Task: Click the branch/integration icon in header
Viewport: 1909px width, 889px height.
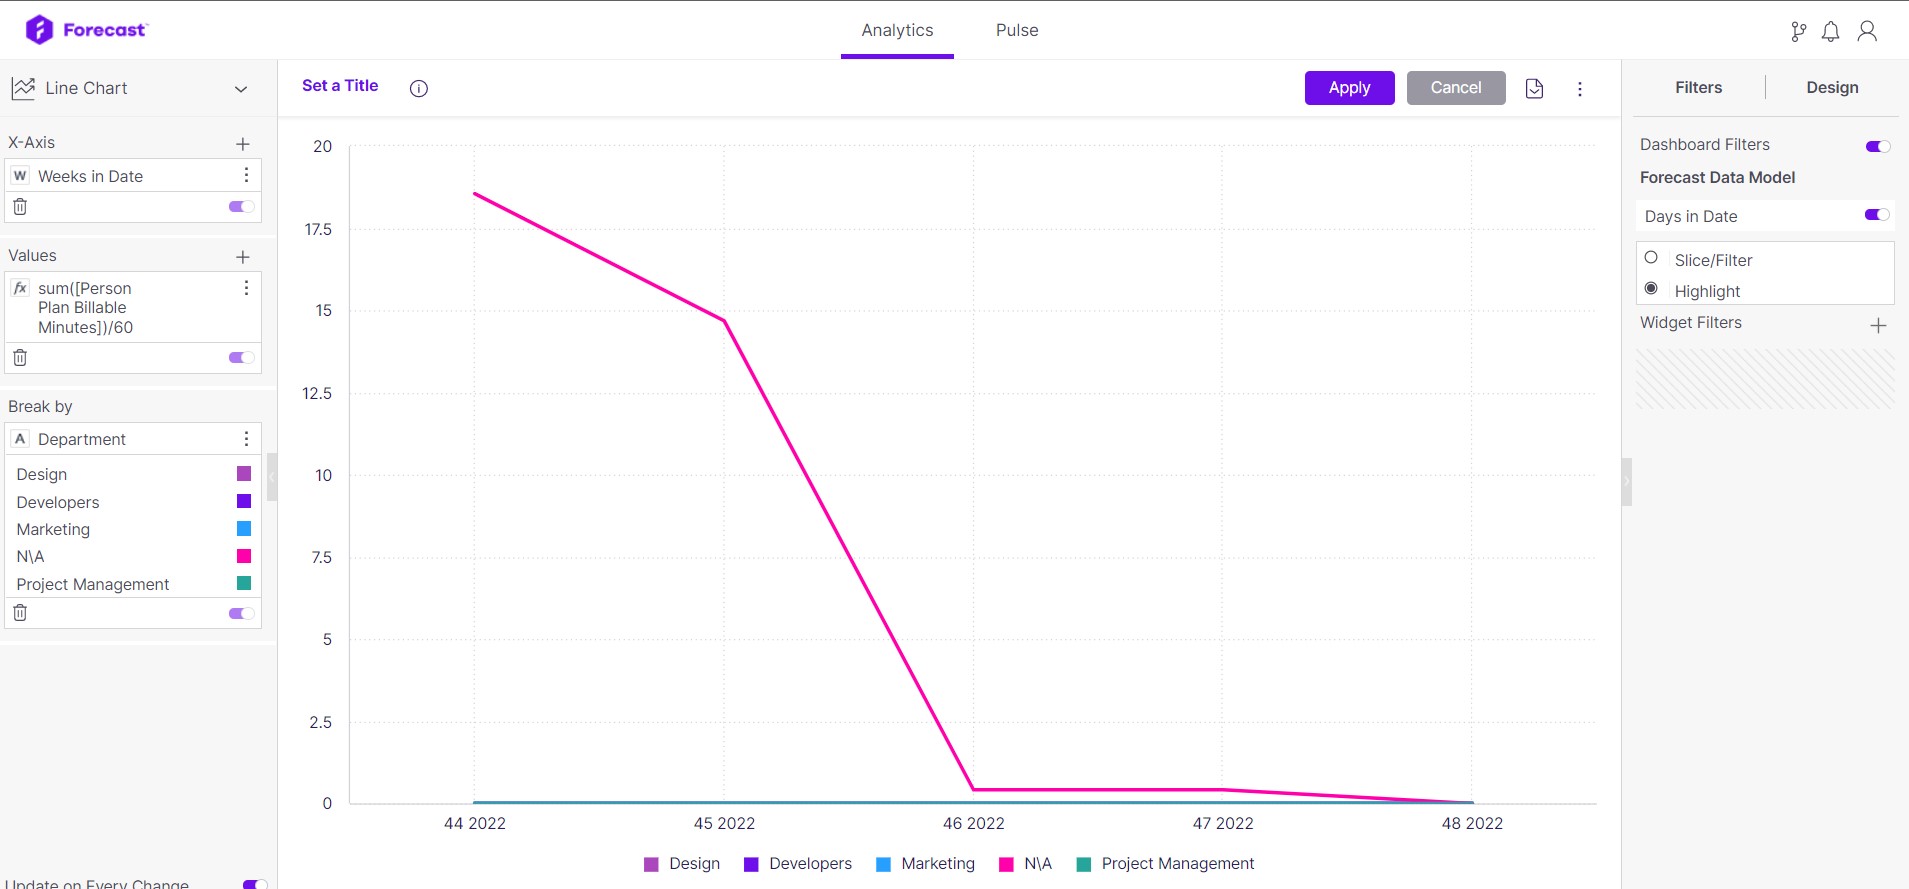Action: [x=1798, y=32]
